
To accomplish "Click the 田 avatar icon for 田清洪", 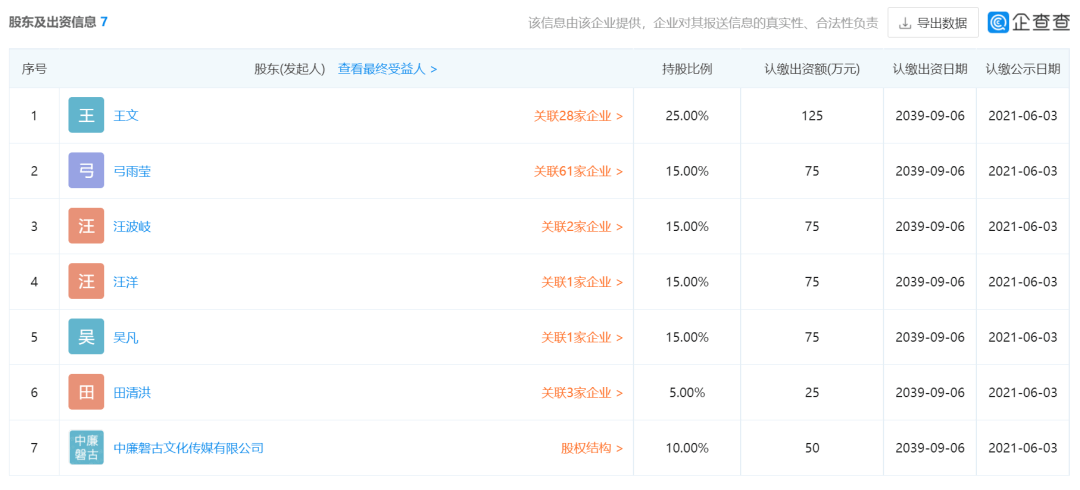I will point(86,392).
